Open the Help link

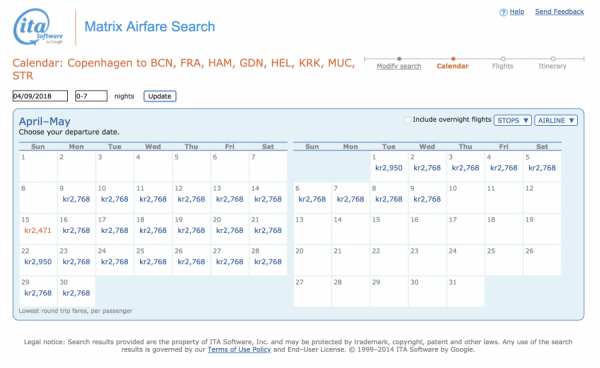(517, 12)
